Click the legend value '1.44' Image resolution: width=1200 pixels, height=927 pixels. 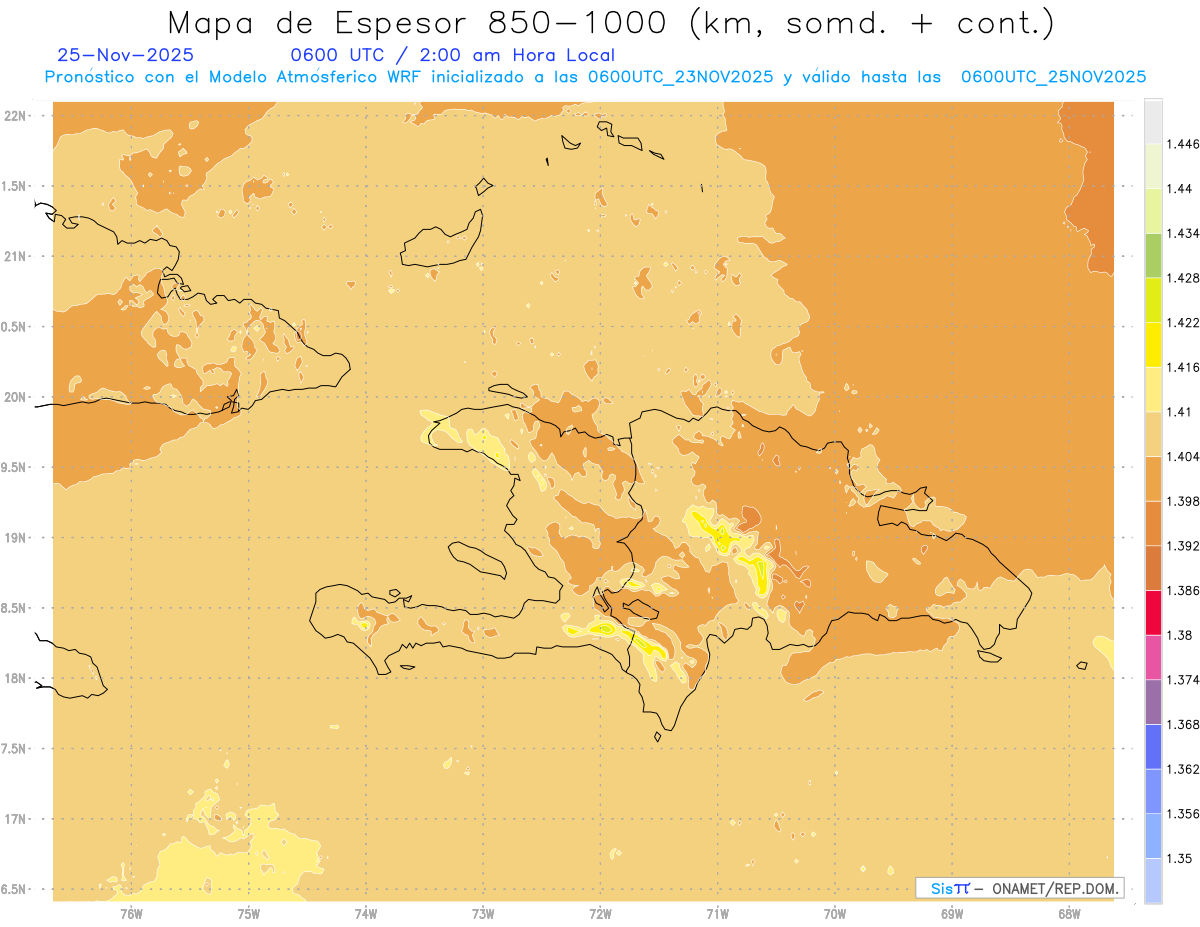[1180, 189]
